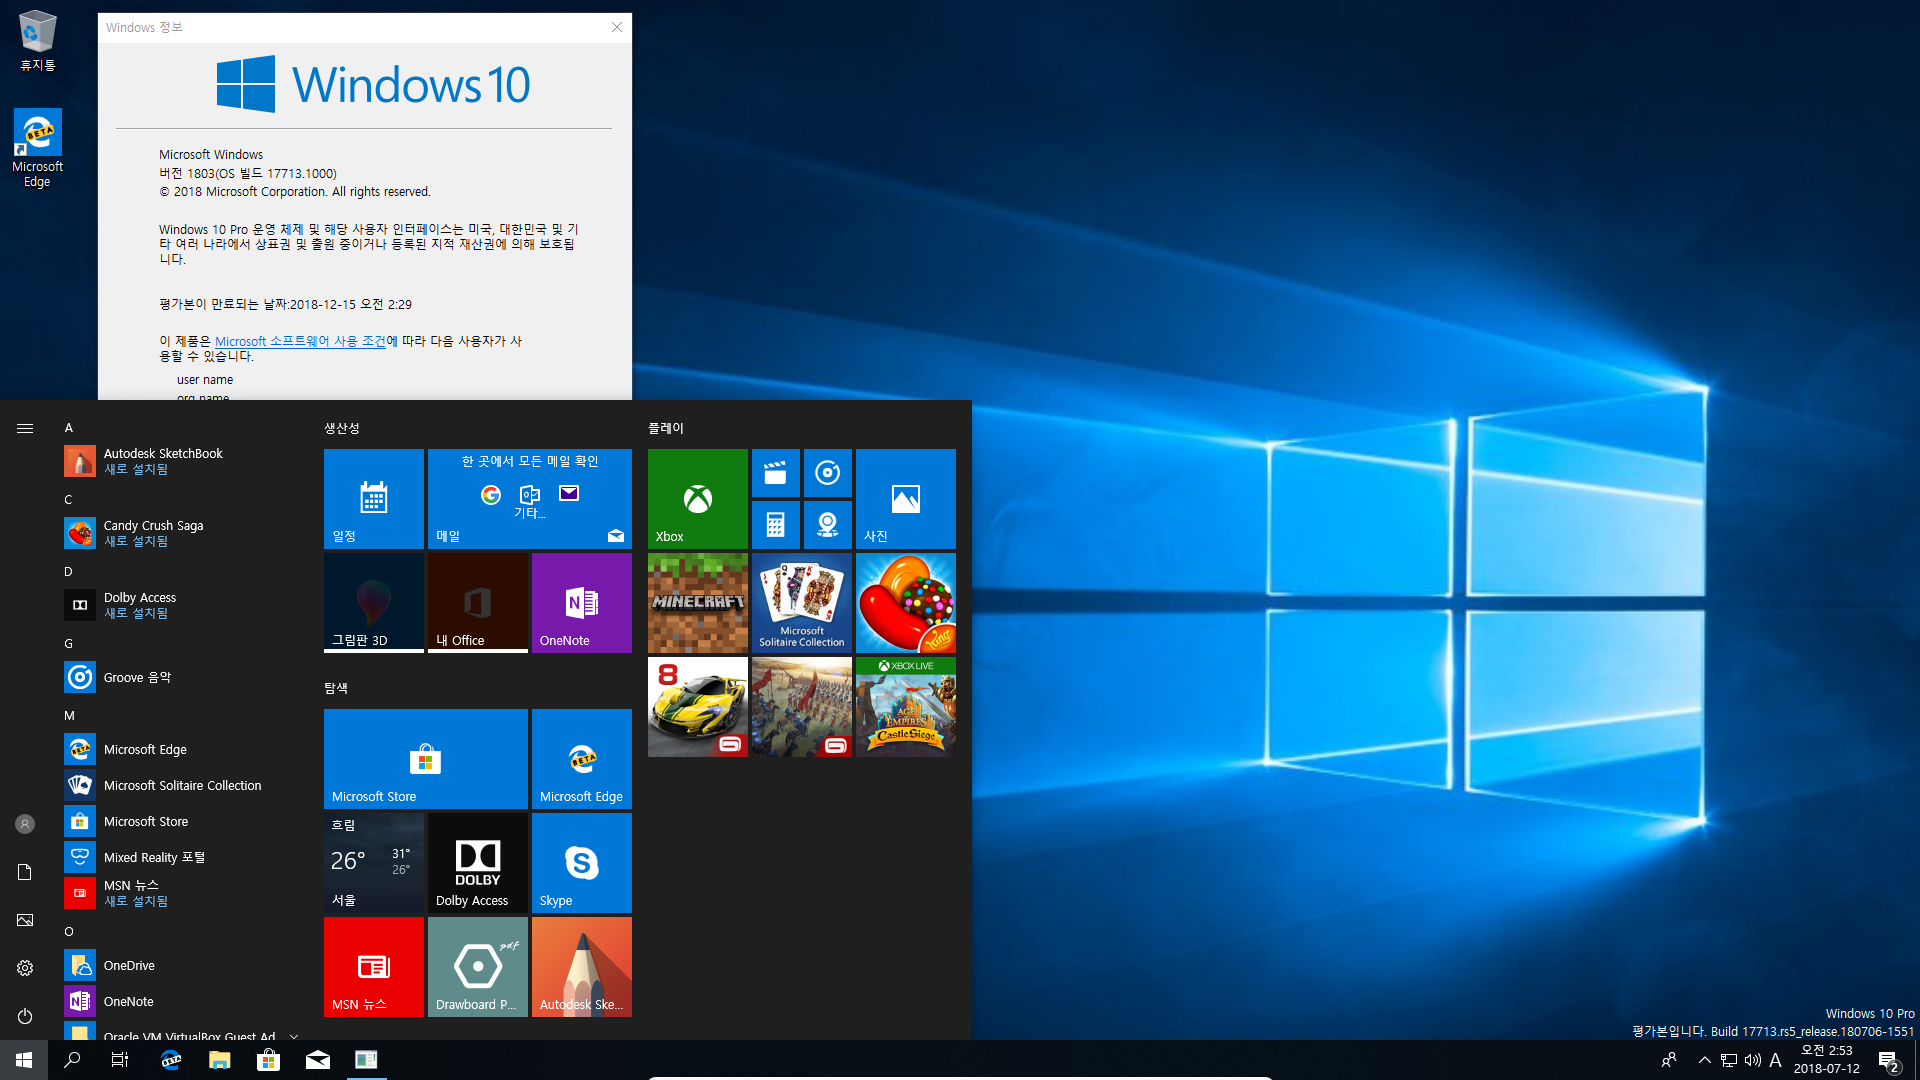Open the Autodesk SketchBook tile

(x=582, y=967)
